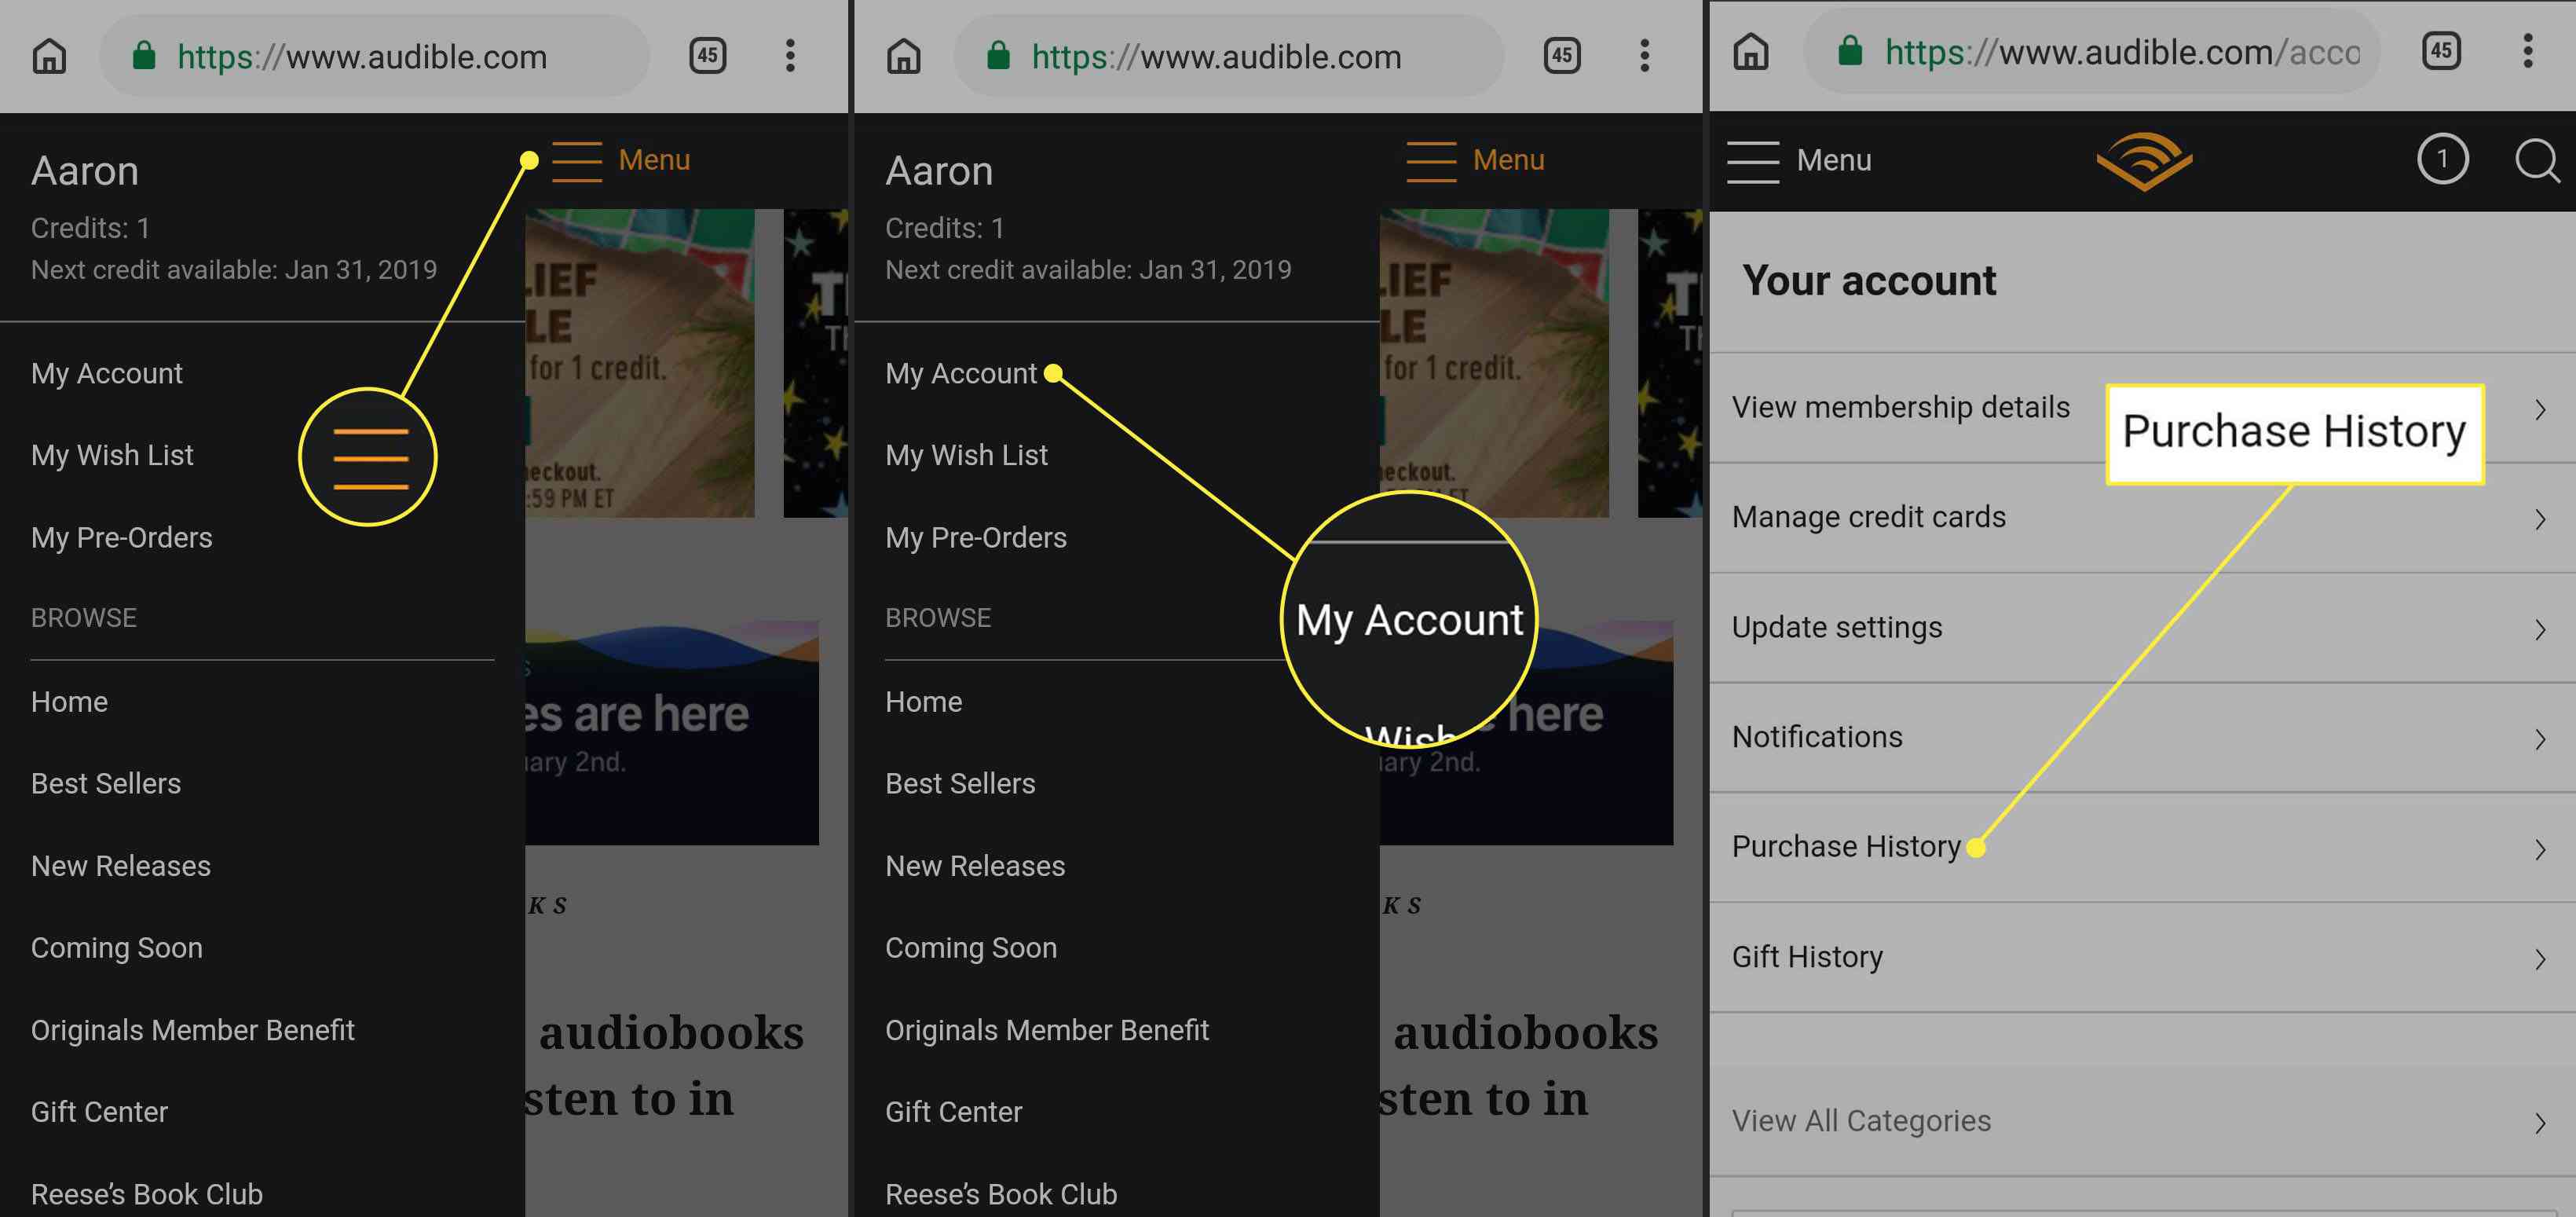Select Gift Center in the middle panel menu

click(x=953, y=1112)
